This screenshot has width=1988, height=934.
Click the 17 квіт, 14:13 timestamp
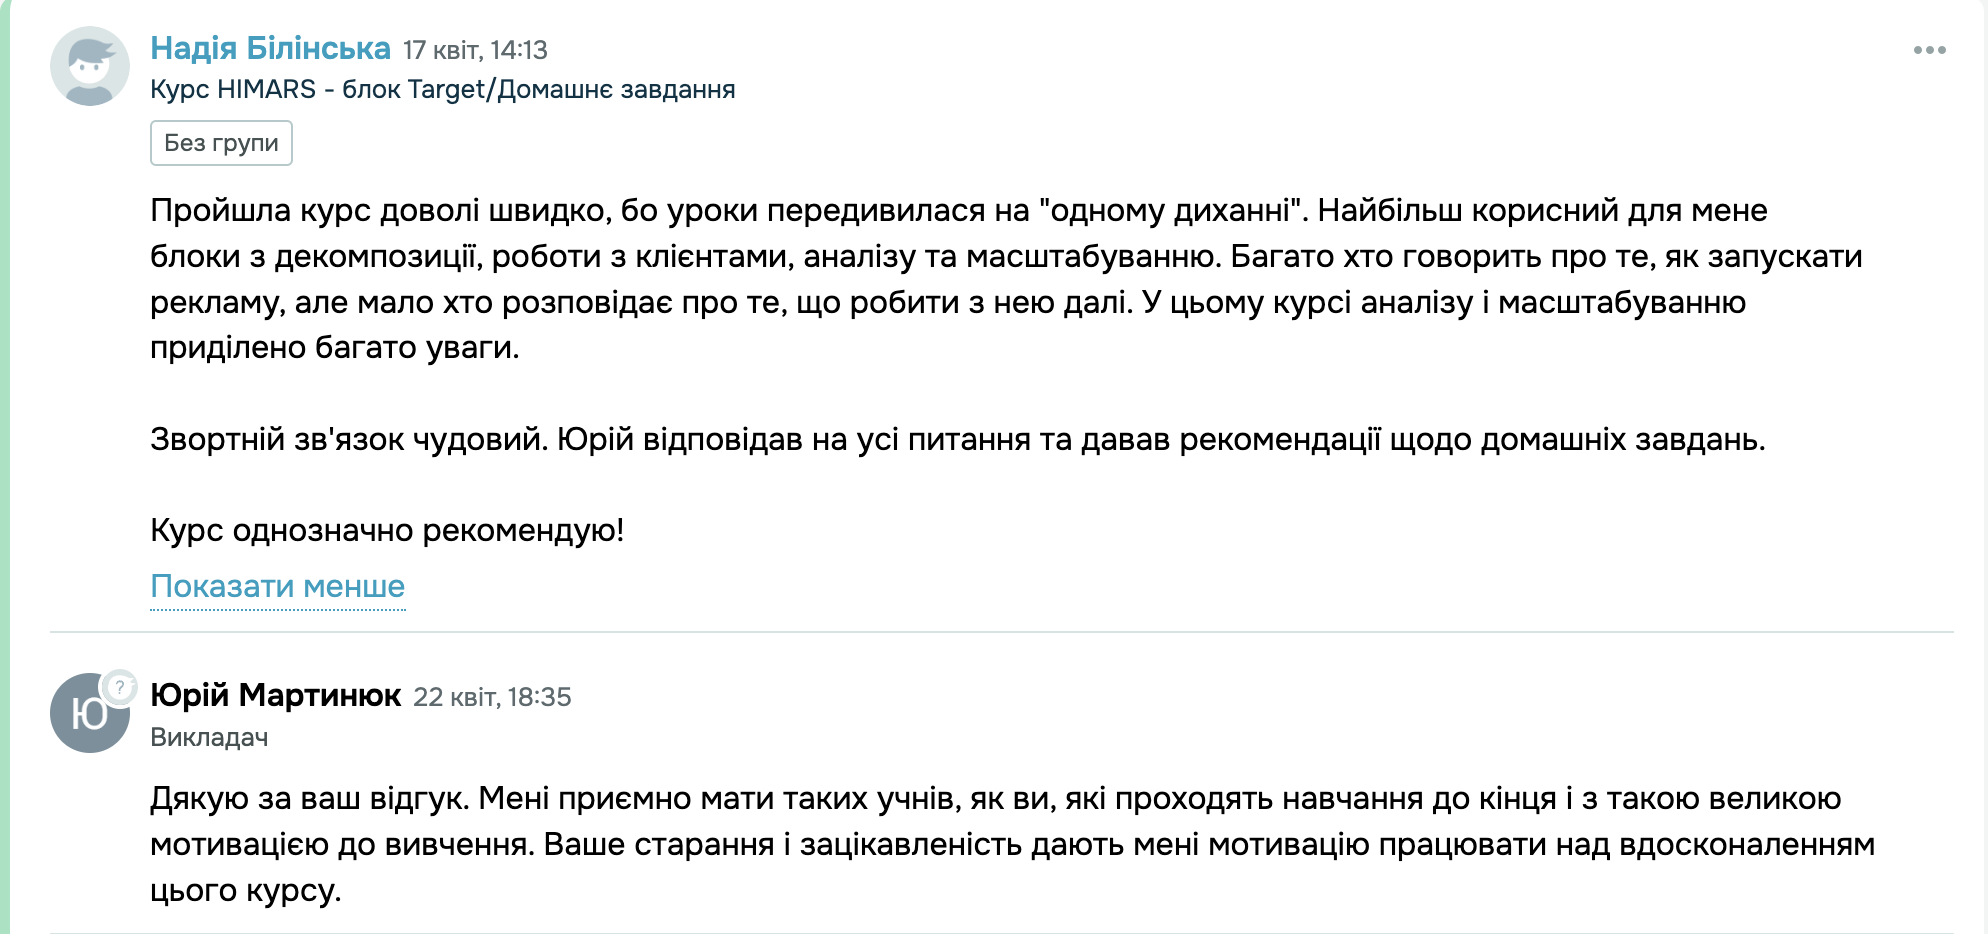(475, 50)
